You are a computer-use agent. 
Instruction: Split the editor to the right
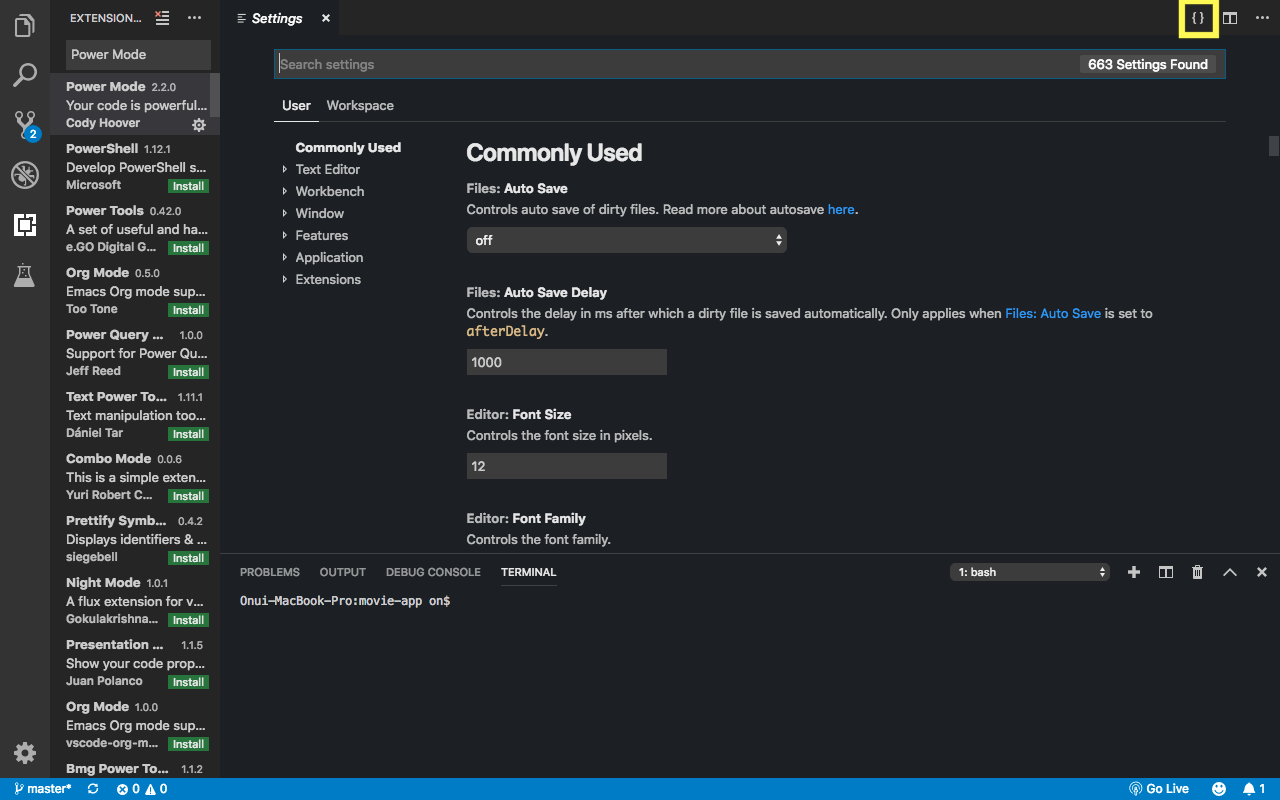pyautogui.click(x=1230, y=18)
